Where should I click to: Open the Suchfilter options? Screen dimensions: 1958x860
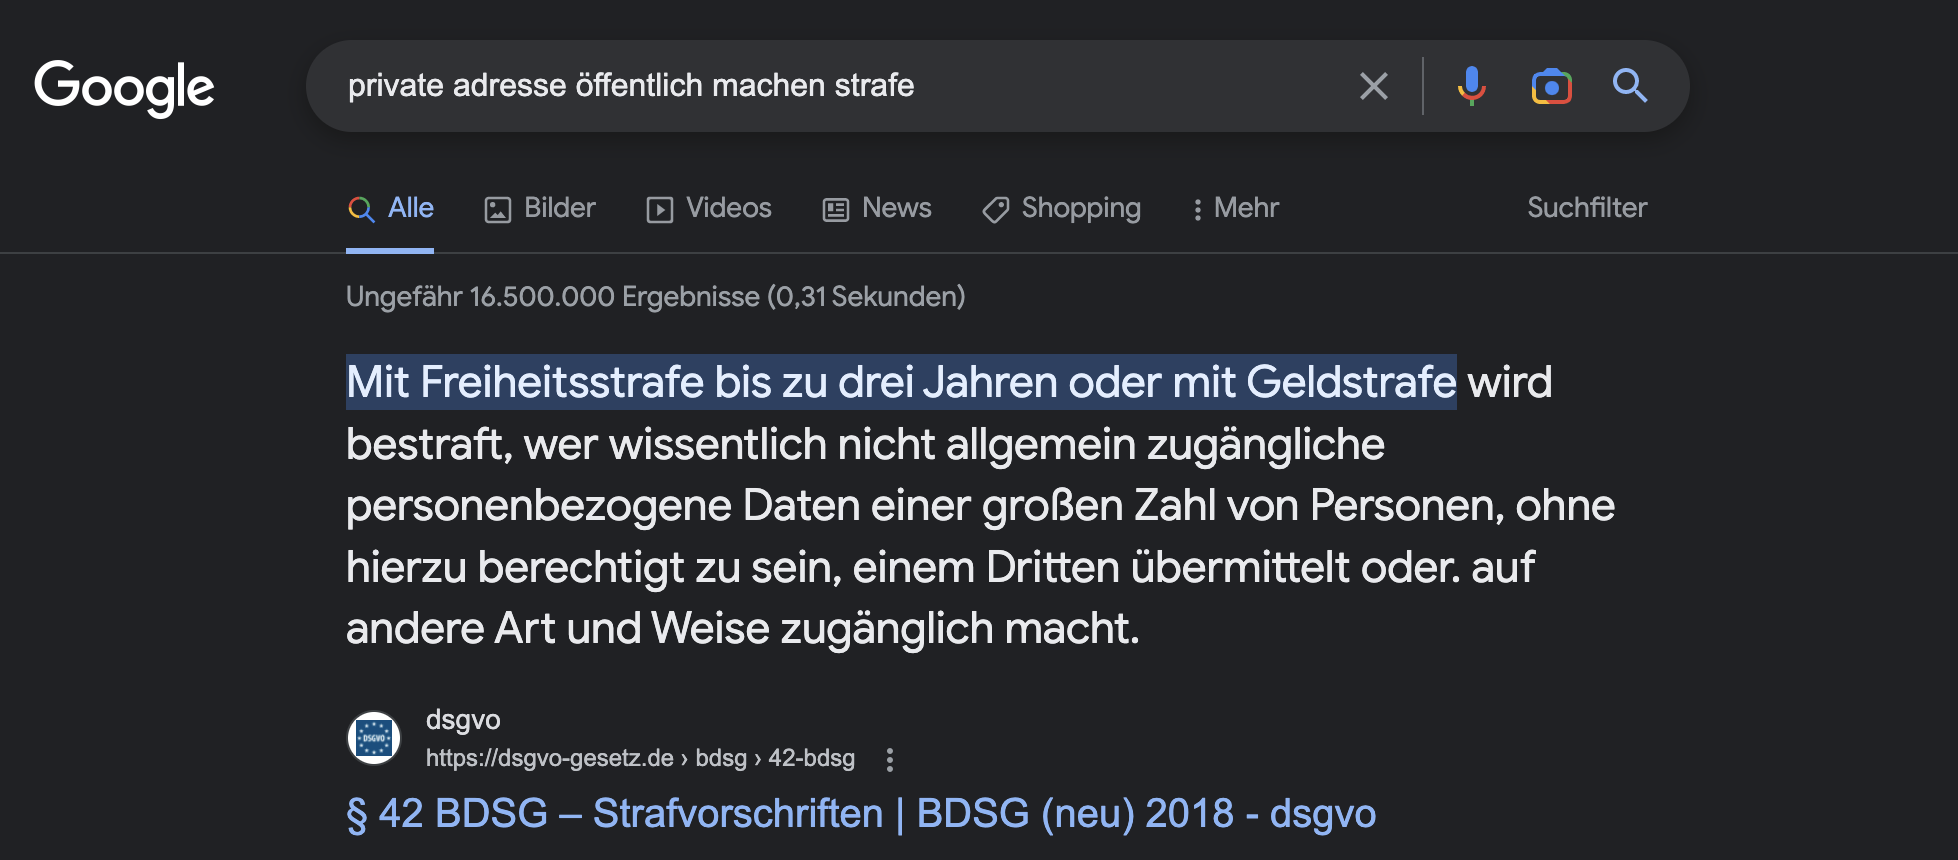(x=1587, y=208)
